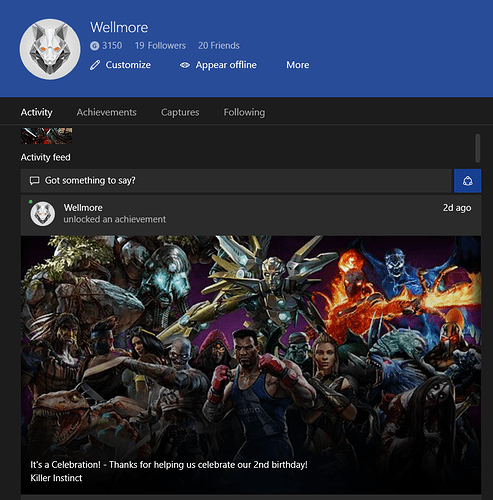Screen dimensions: 493x500
Task: Click the Customize pencil icon
Action: coord(95,65)
